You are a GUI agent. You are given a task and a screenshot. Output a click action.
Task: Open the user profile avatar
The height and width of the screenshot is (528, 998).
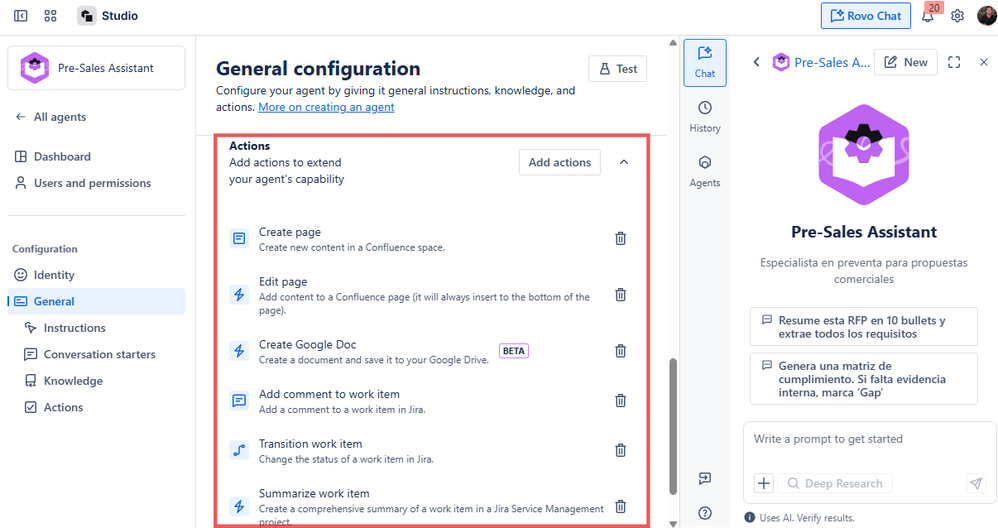click(x=987, y=15)
